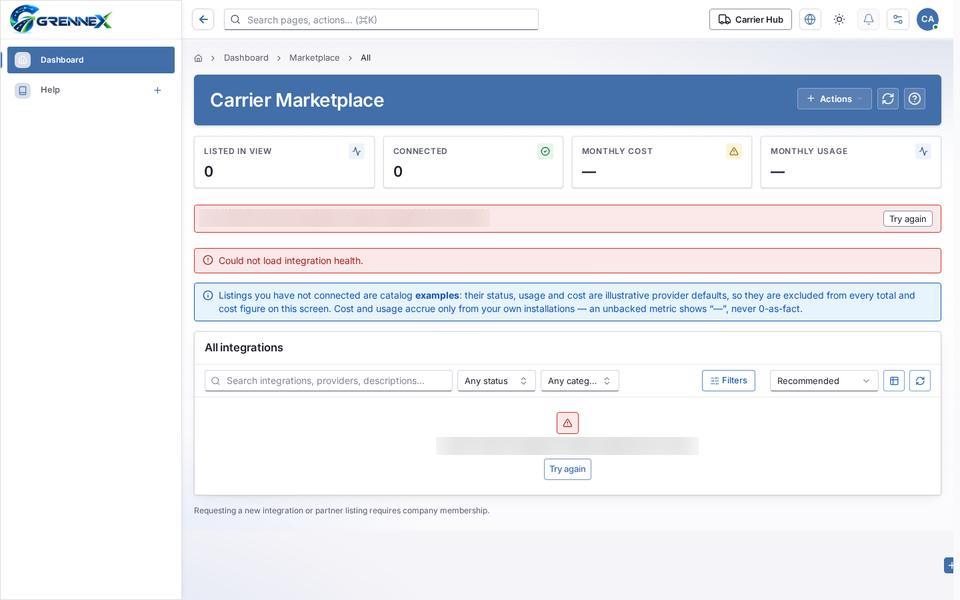
Task: Focus the Search pages, actions field
Action: (381, 20)
